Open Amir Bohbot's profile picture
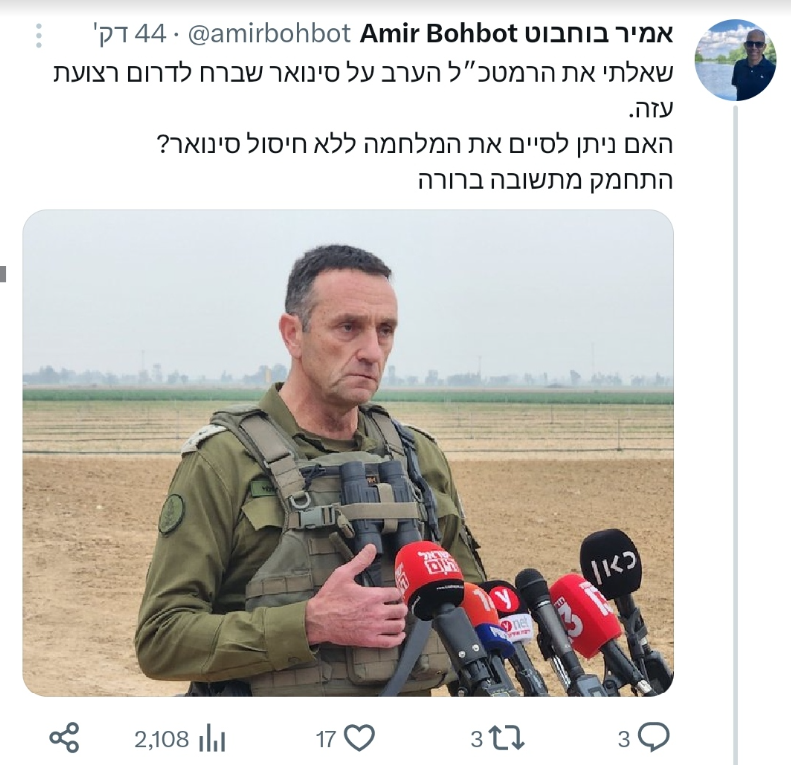The image size is (791, 765). point(735,60)
